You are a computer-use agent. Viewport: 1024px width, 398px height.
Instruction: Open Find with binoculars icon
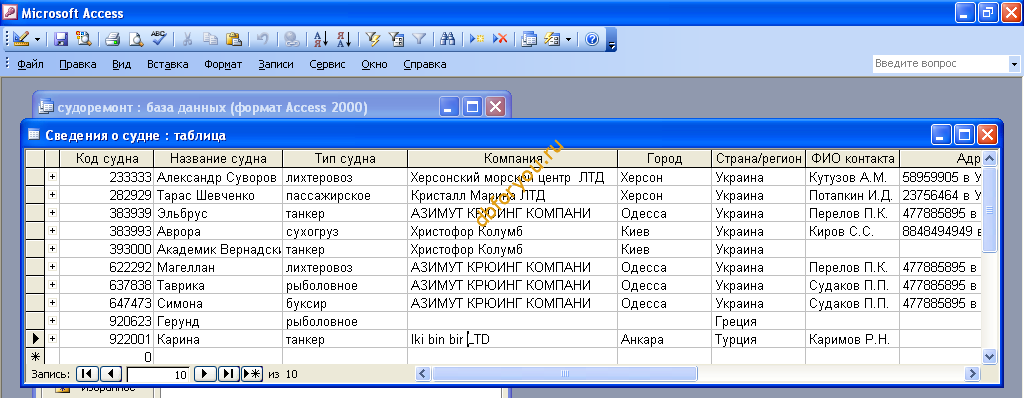pyautogui.click(x=447, y=39)
